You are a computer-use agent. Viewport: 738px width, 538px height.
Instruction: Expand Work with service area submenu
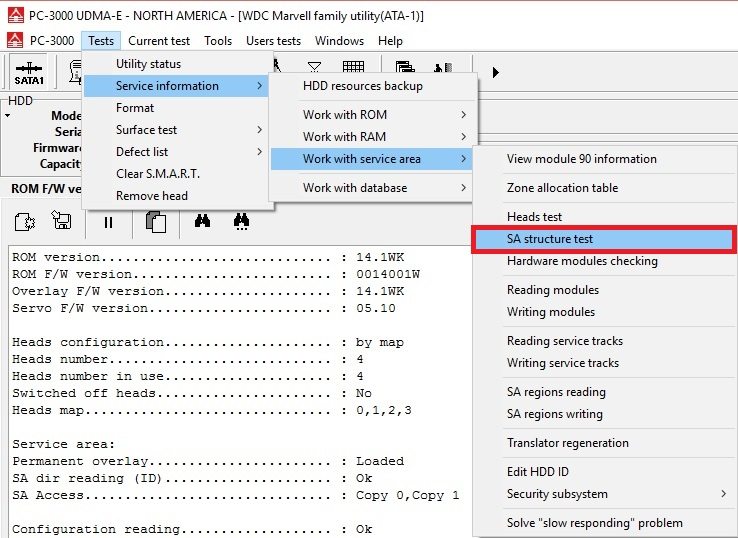click(x=371, y=159)
